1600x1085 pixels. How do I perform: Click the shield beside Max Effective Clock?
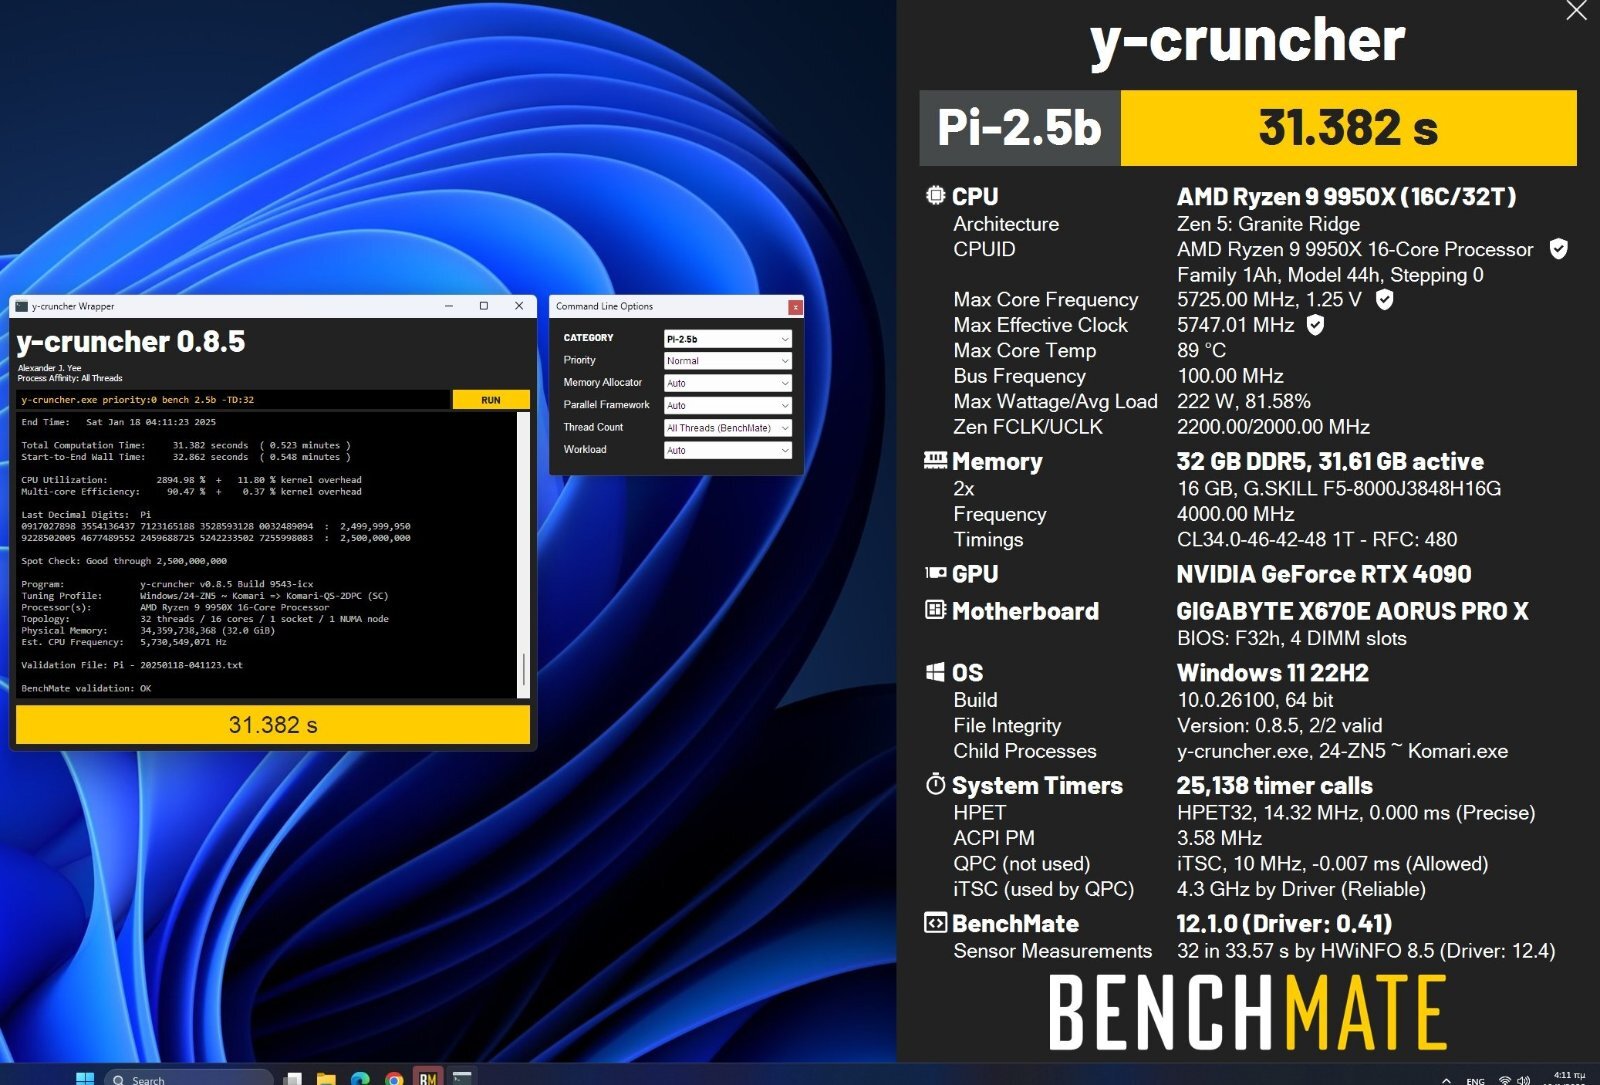tap(1315, 325)
